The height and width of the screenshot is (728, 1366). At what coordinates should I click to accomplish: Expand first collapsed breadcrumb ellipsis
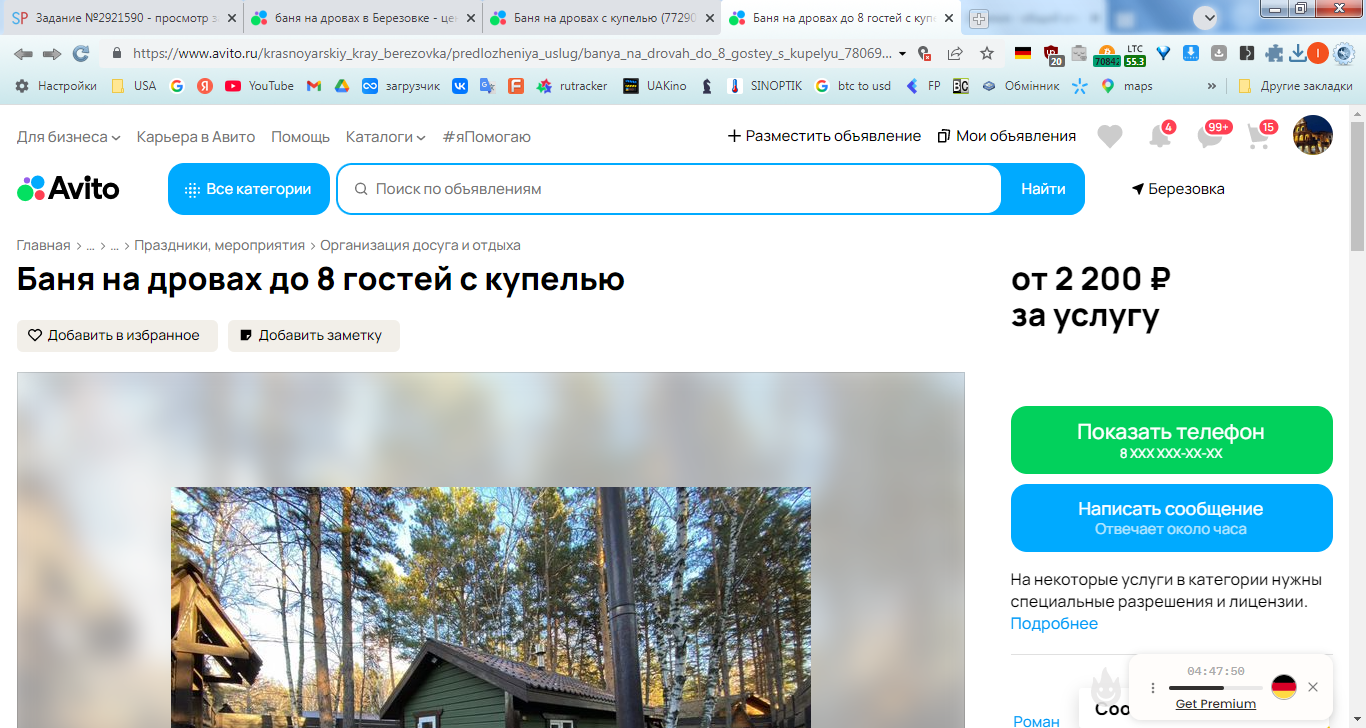click(90, 245)
